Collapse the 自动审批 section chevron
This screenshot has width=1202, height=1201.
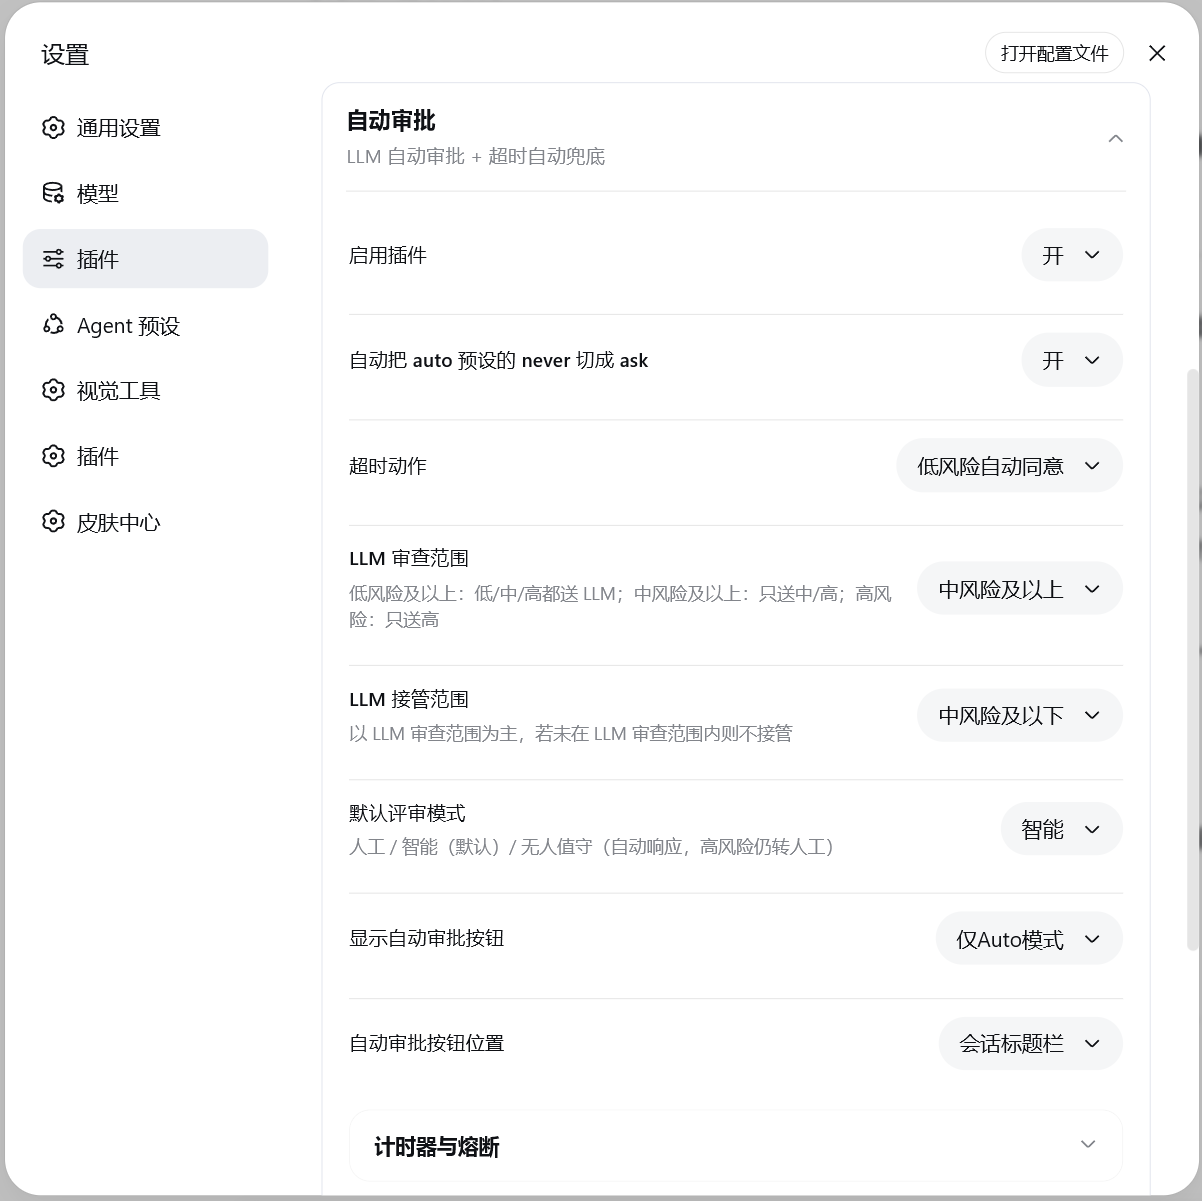coord(1116,138)
